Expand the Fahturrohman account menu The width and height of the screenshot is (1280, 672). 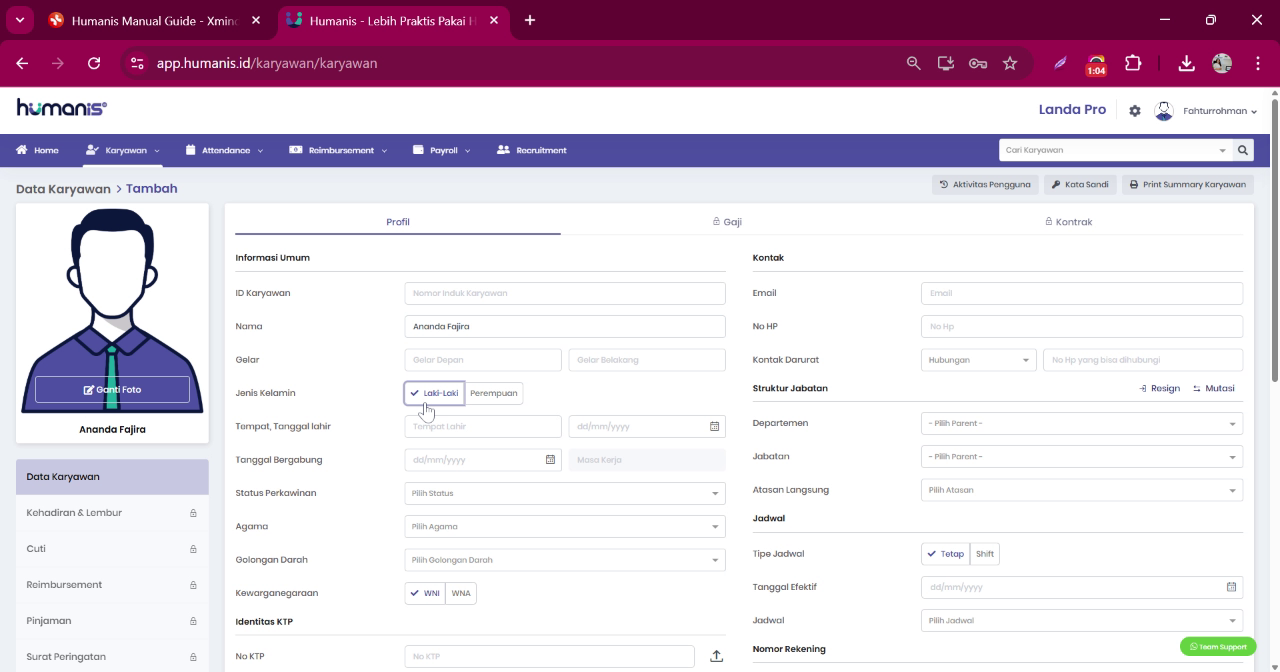[1220, 111]
